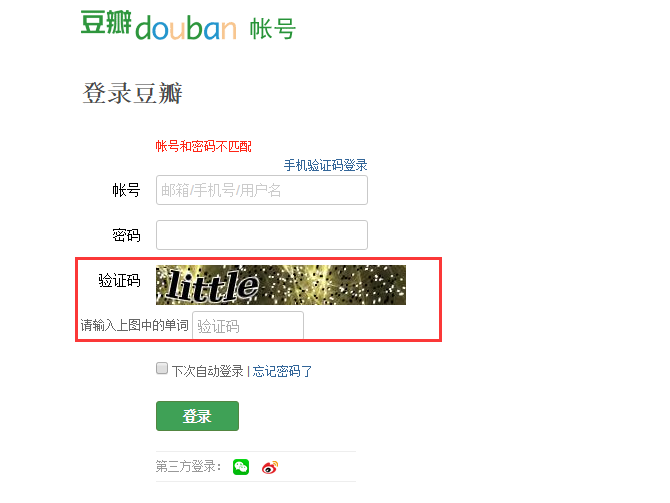Click the green 豆瓣 Chinese logo
Image resolution: width=670 pixels, height=503 pixels.
[106, 22]
